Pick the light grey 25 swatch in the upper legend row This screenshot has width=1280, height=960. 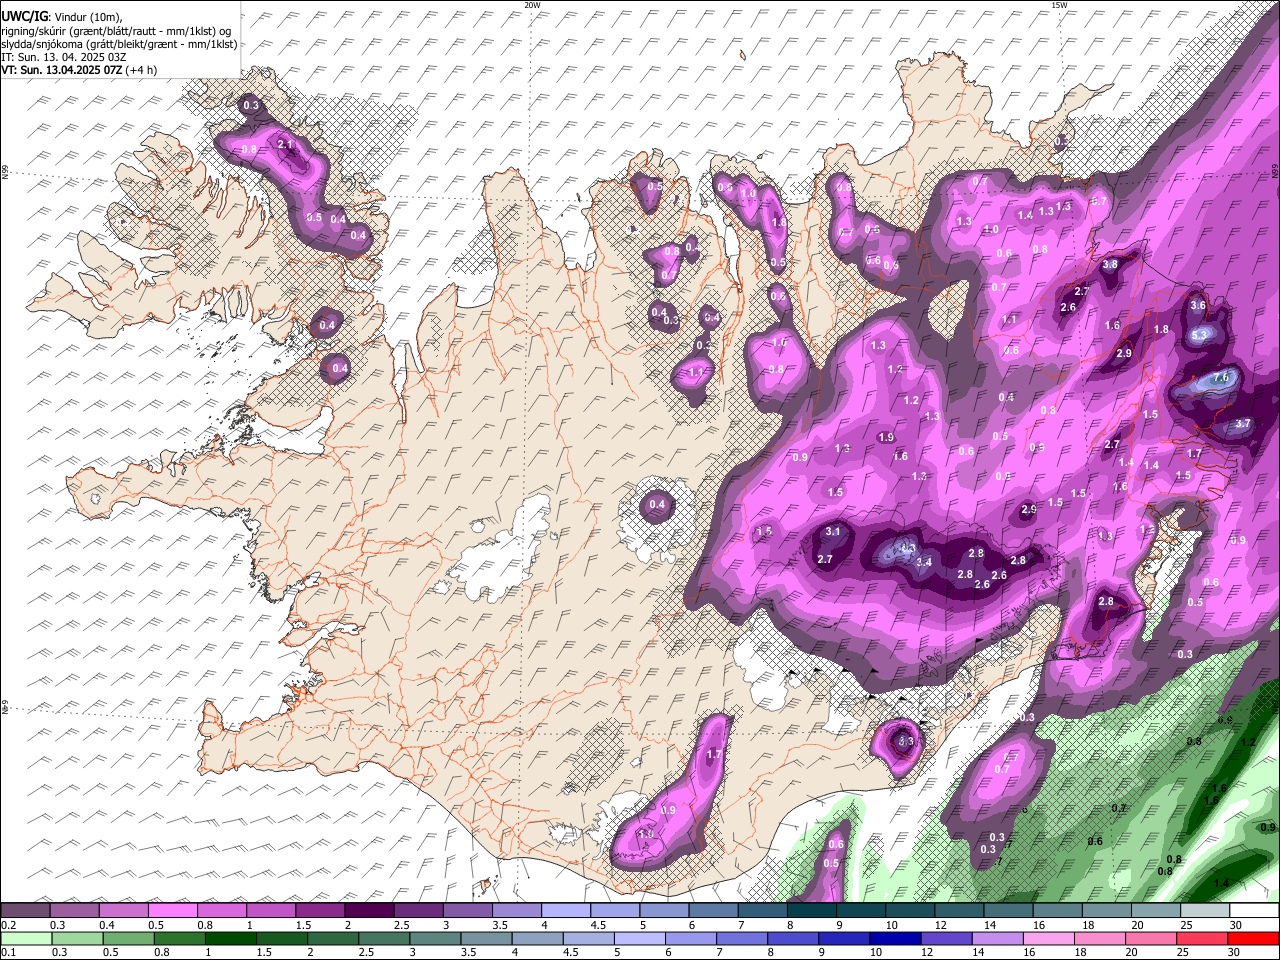pyautogui.click(x=1206, y=910)
